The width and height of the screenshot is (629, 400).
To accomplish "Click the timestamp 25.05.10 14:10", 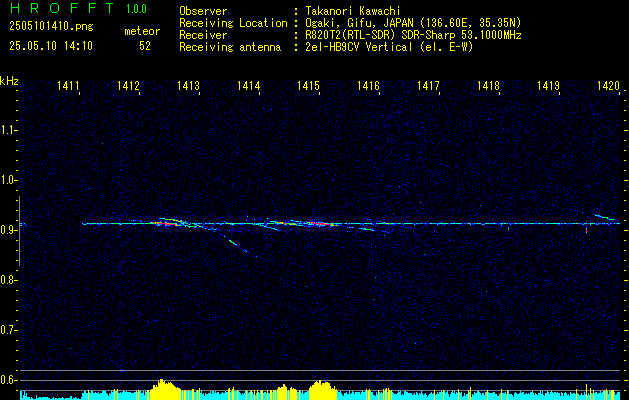I will tap(51, 46).
